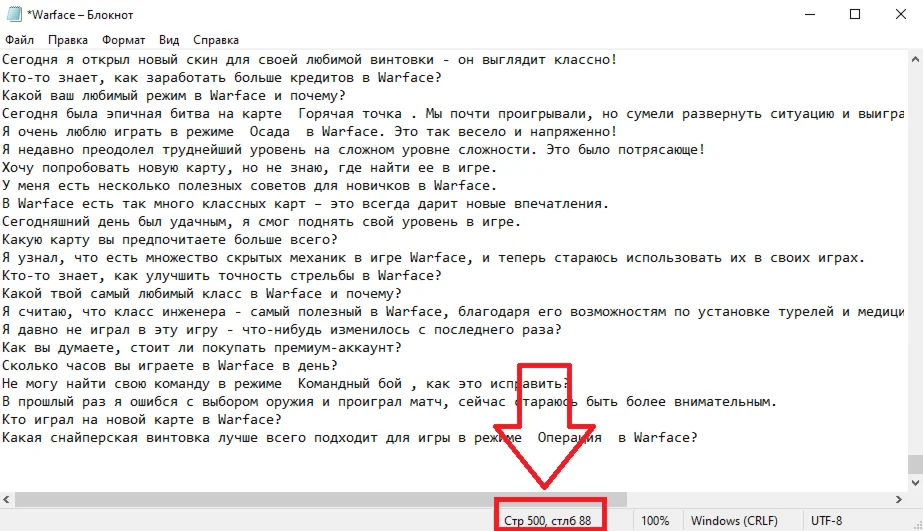
Task: Click the 100% zoom status entry
Action: tap(655, 521)
